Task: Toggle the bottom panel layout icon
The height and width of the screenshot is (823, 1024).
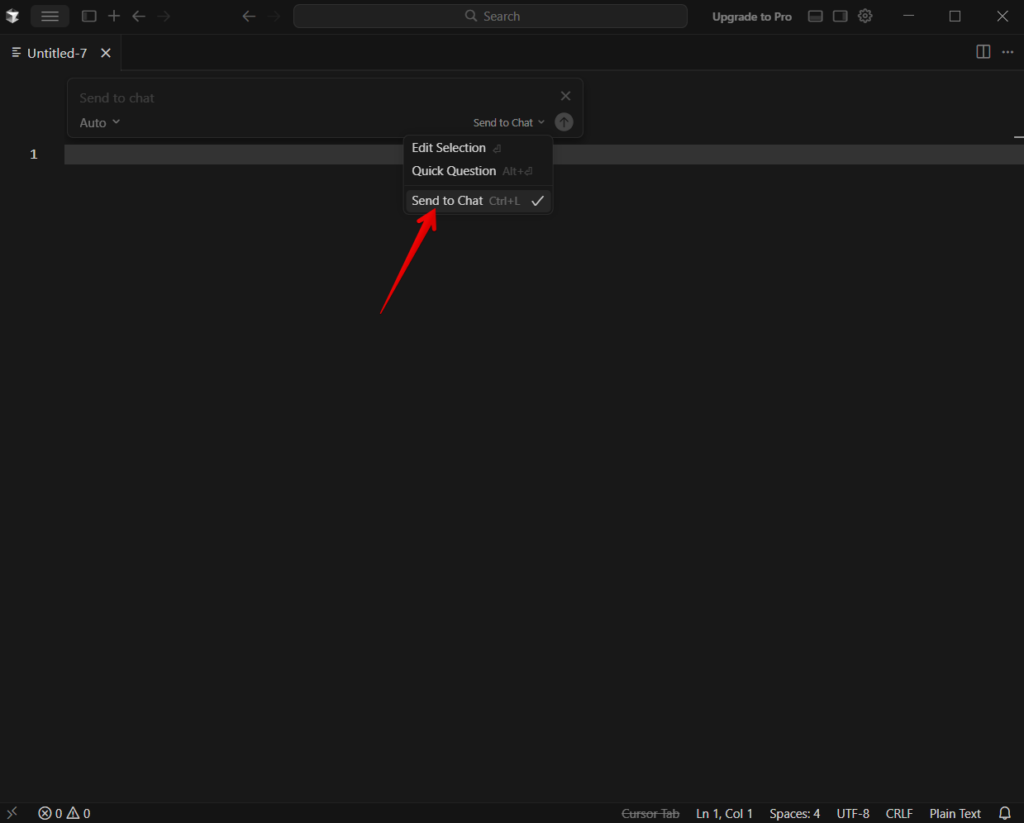Action: [815, 16]
